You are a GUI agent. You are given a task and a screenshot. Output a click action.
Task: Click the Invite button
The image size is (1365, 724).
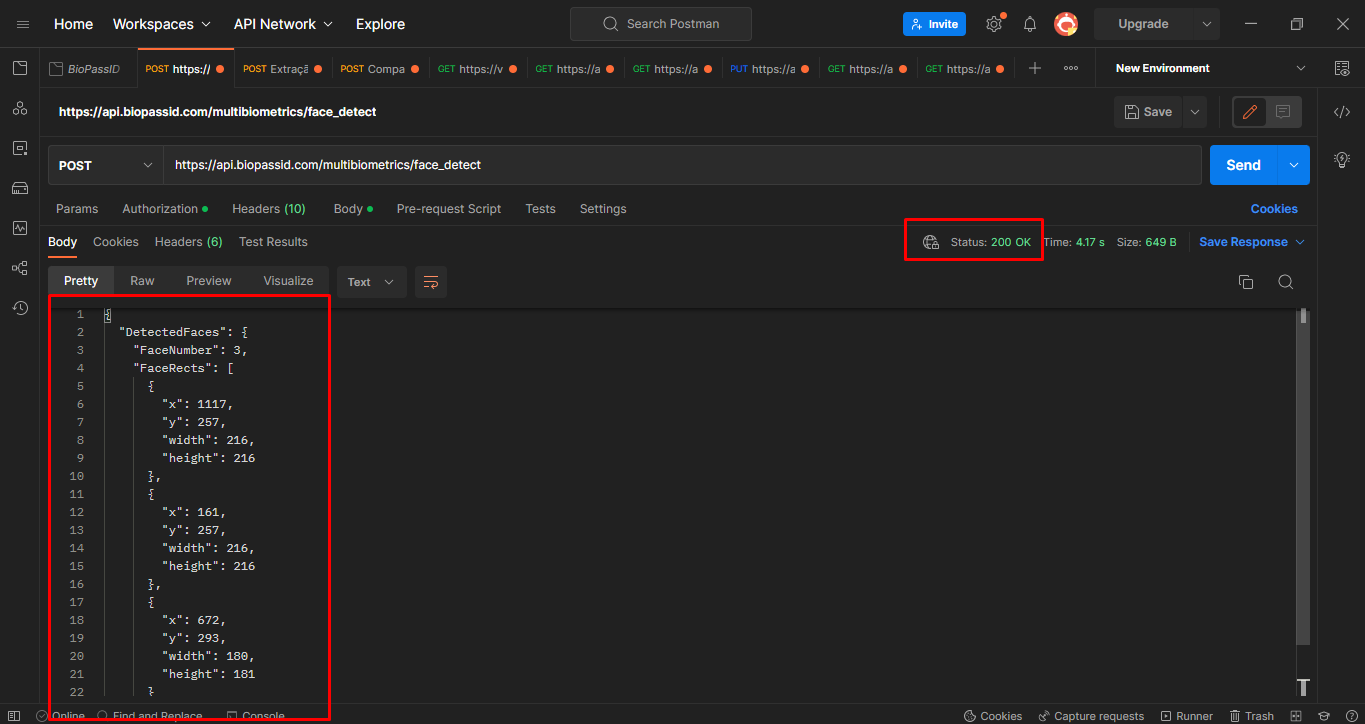pos(934,24)
